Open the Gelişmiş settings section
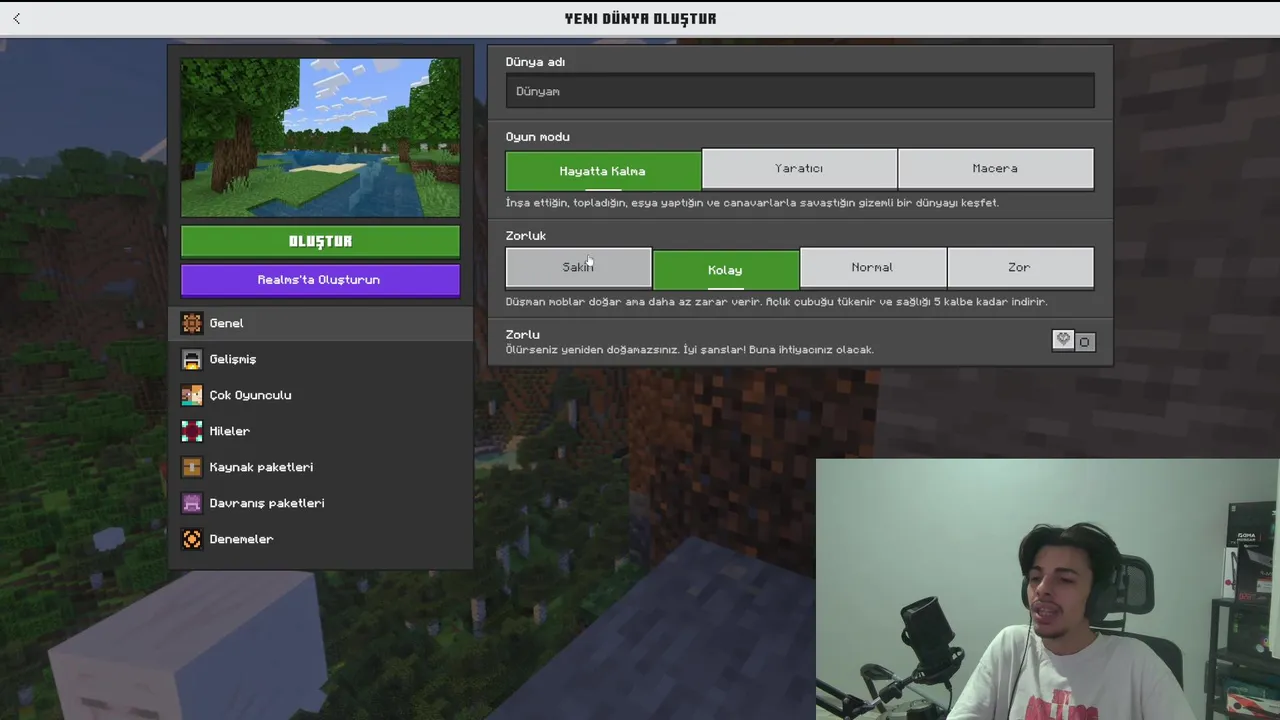This screenshot has width=1280, height=720. [321, 359]
